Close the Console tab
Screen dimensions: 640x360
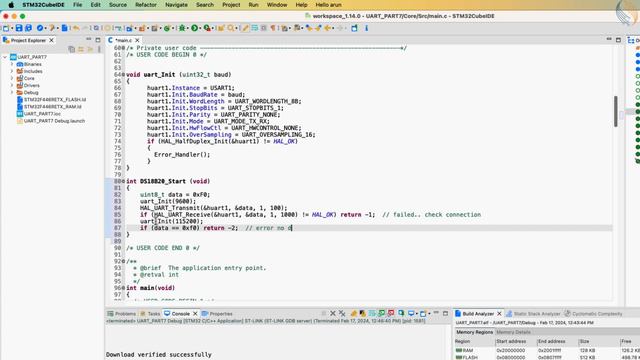[x=195, y=313]
